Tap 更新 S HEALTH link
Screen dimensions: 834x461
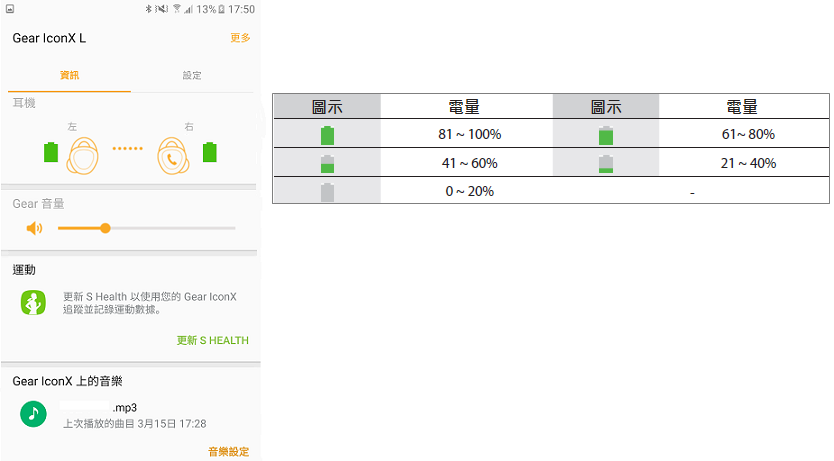[x=213, y=340]
